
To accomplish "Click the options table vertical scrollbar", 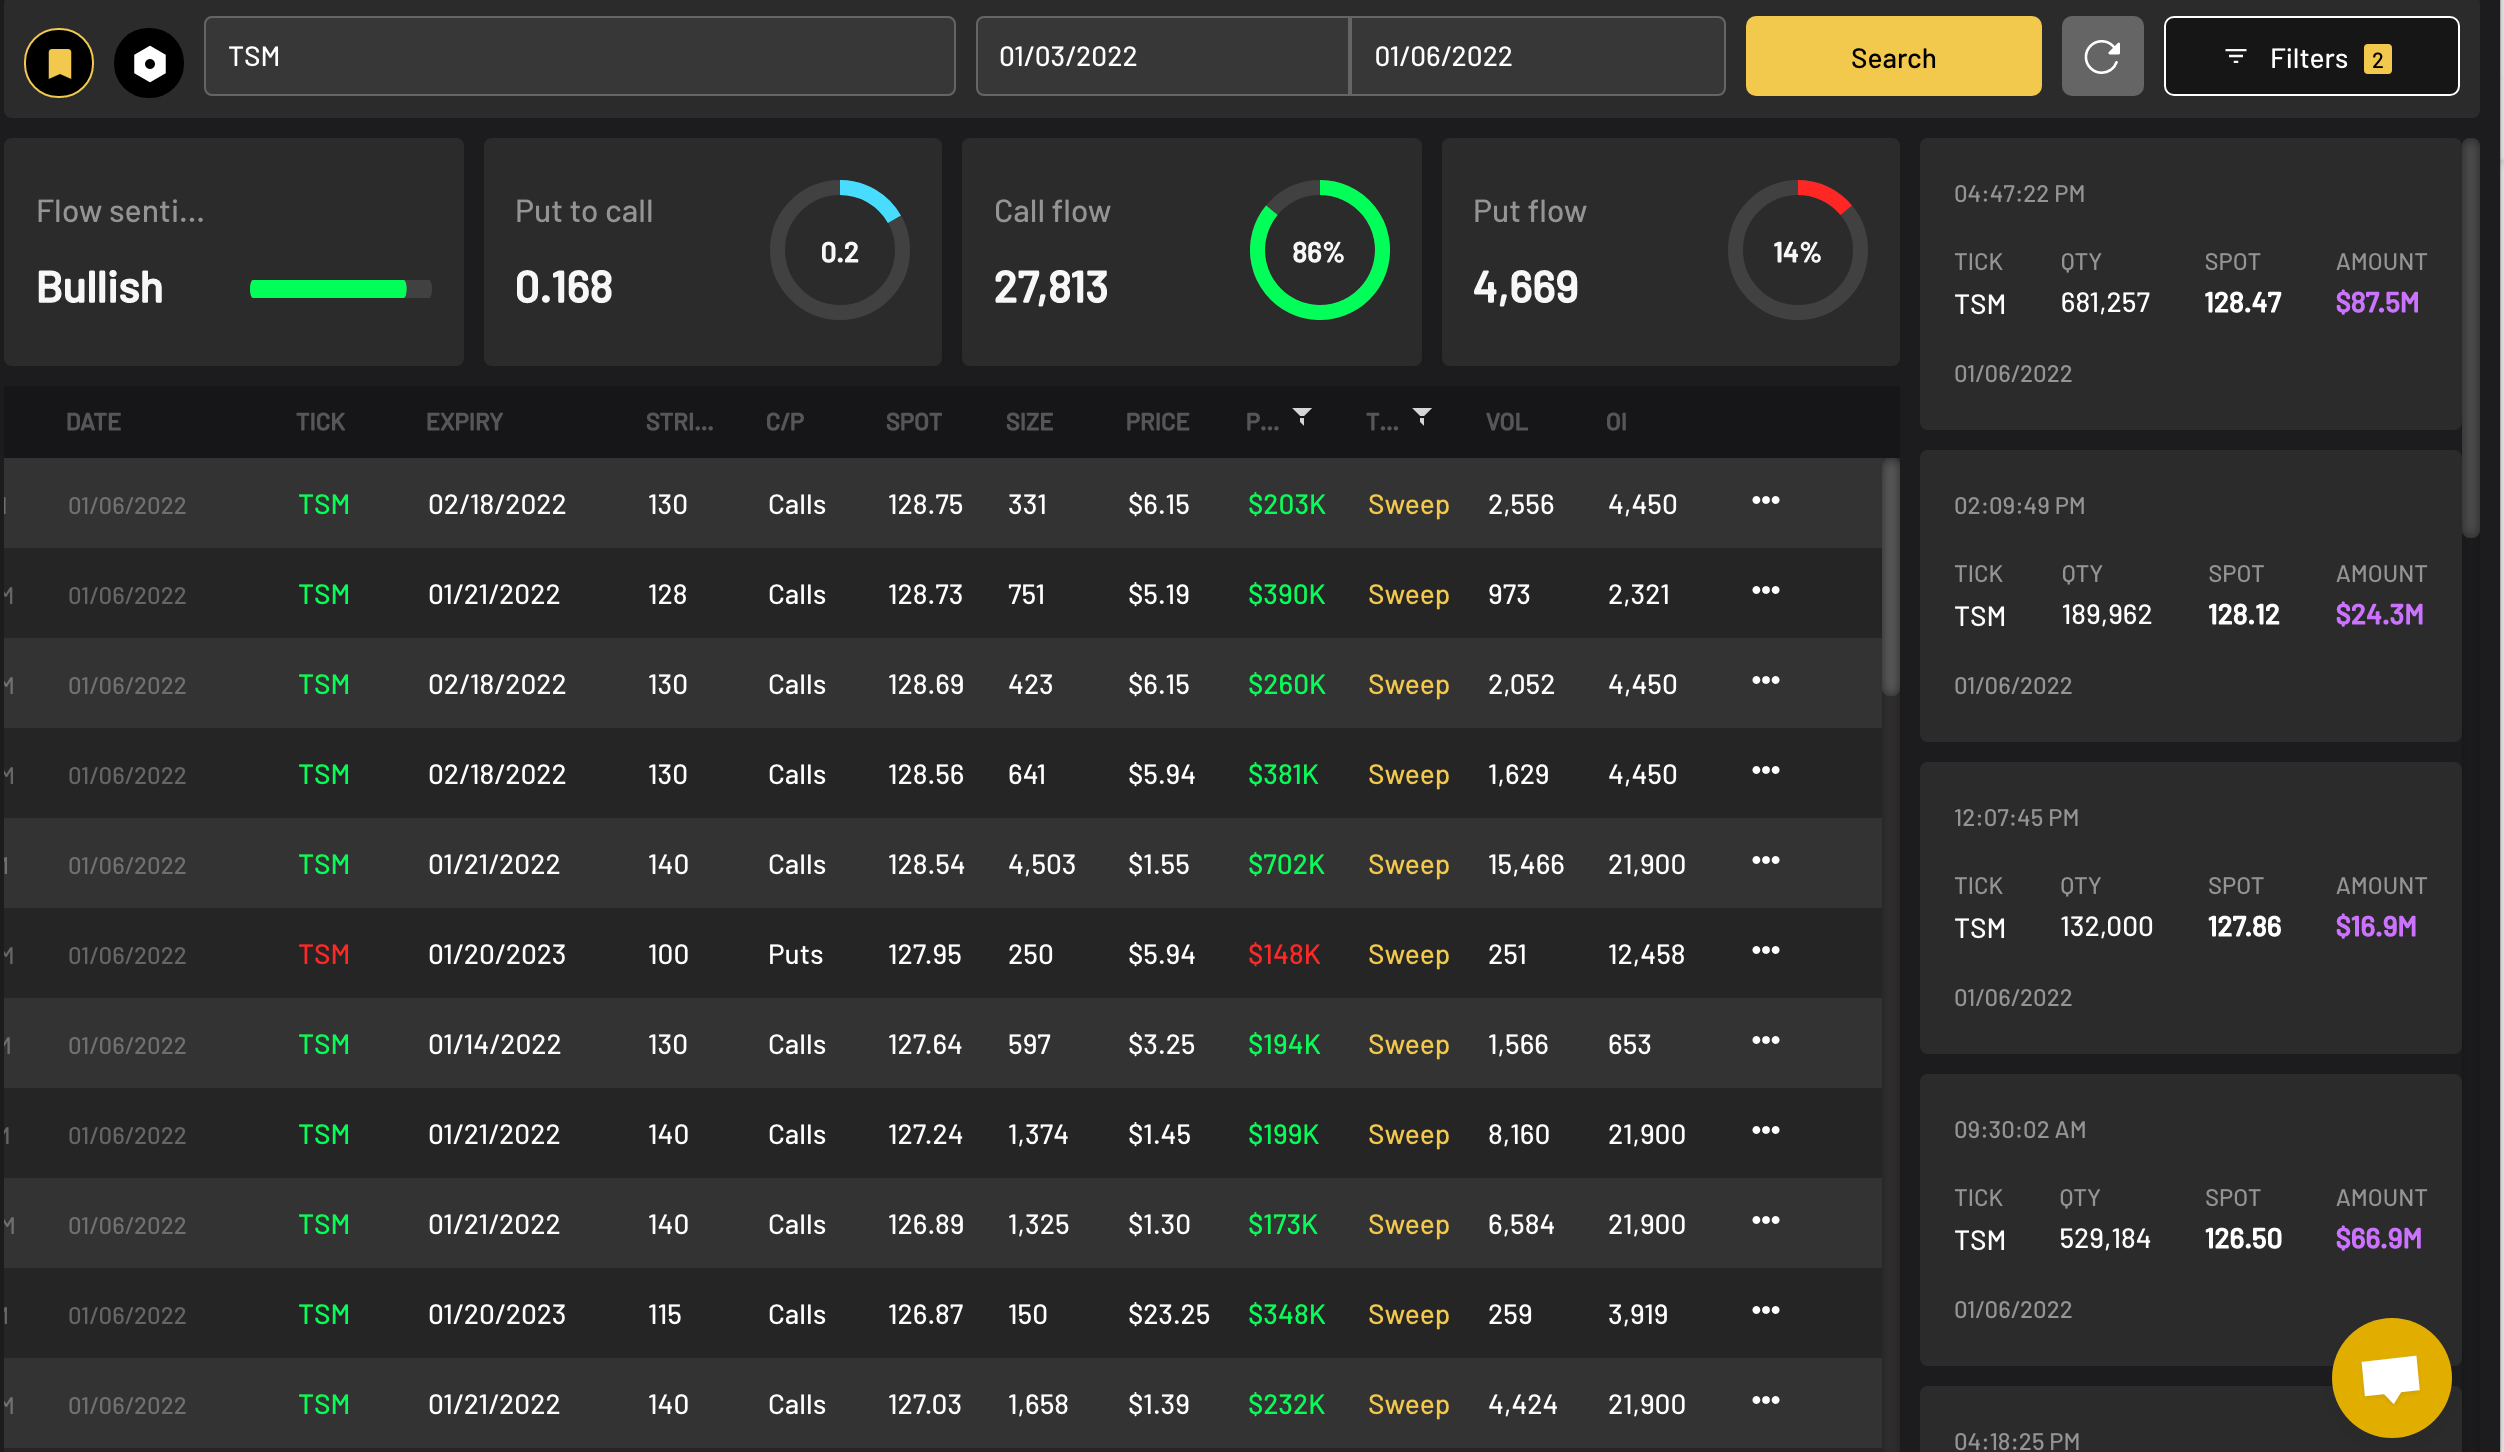I will [x=1890, y=578].
